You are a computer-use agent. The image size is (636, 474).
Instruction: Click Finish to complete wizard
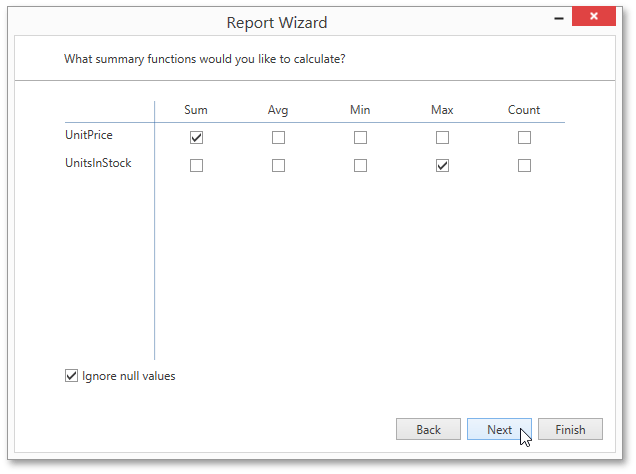coord(570,429)
